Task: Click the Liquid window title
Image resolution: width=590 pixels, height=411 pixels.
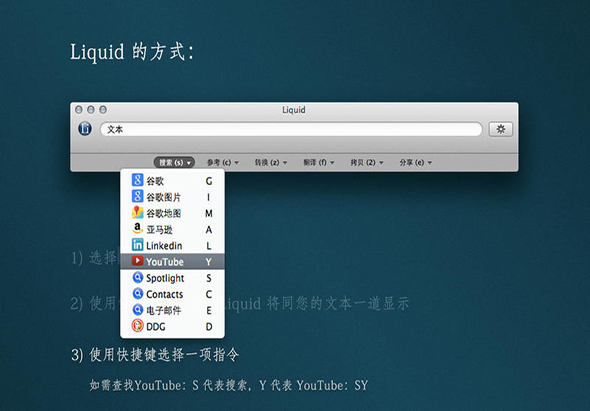Action: pyautogui.click(x=294, y=110)
